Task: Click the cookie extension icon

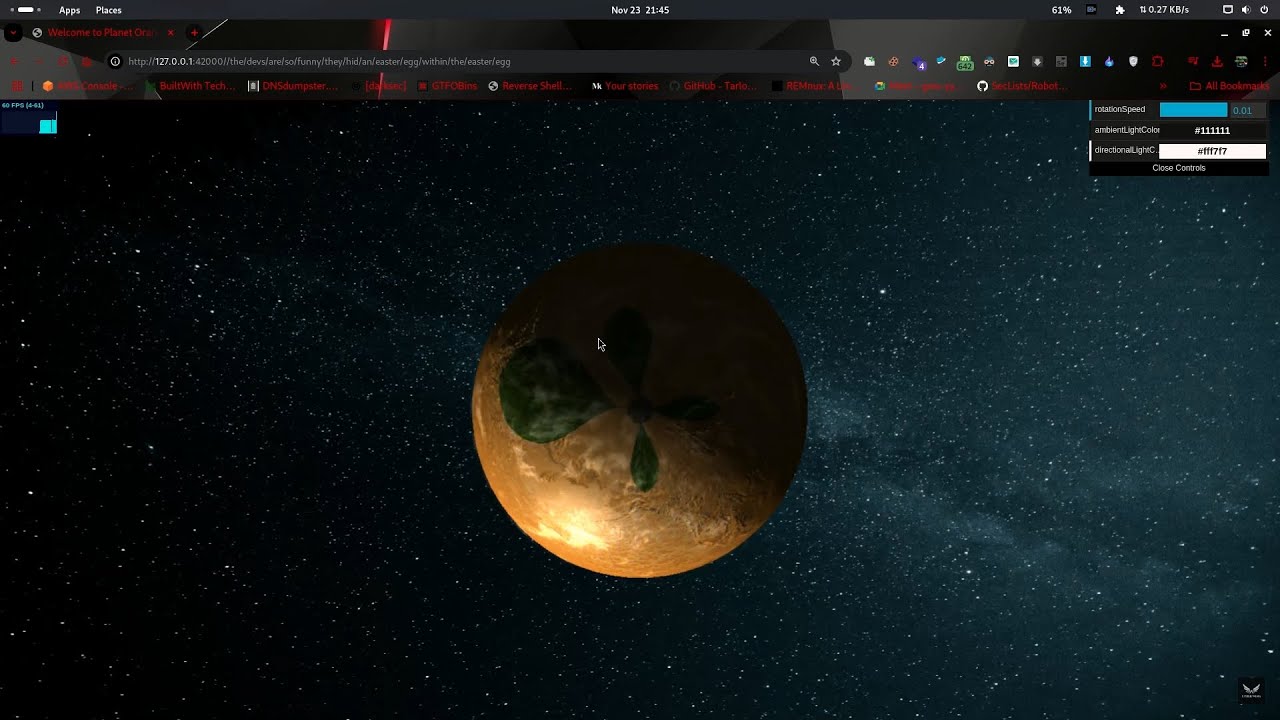Action: pos(893,61)
